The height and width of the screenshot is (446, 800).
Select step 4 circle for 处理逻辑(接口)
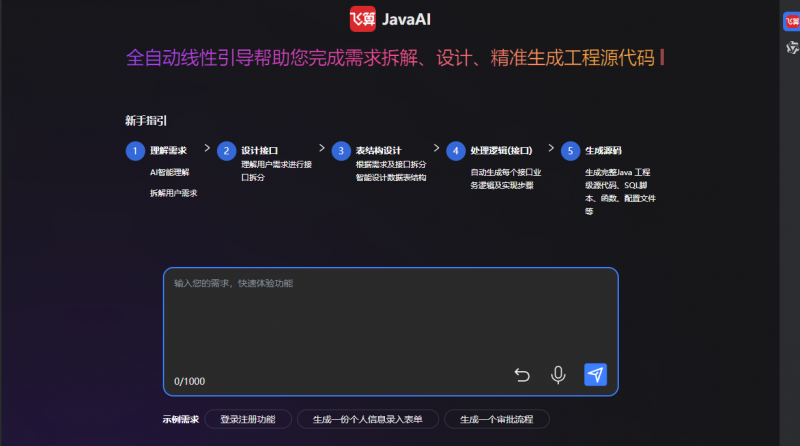tap(456, 151)
